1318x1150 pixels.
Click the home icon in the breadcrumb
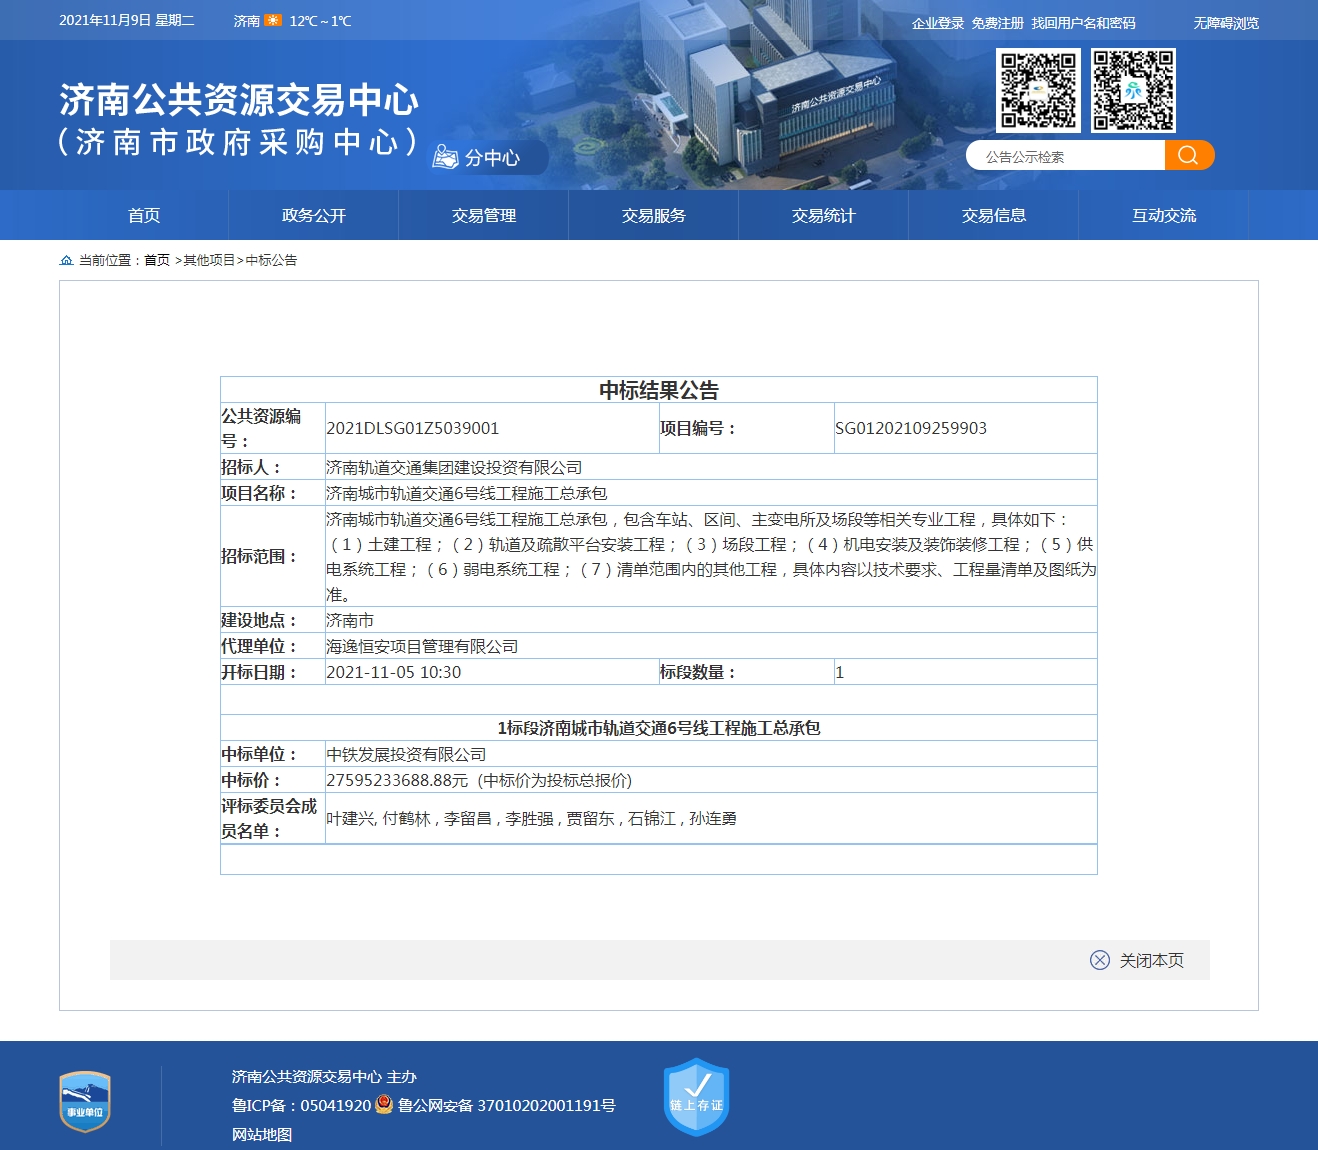[66, 260]
